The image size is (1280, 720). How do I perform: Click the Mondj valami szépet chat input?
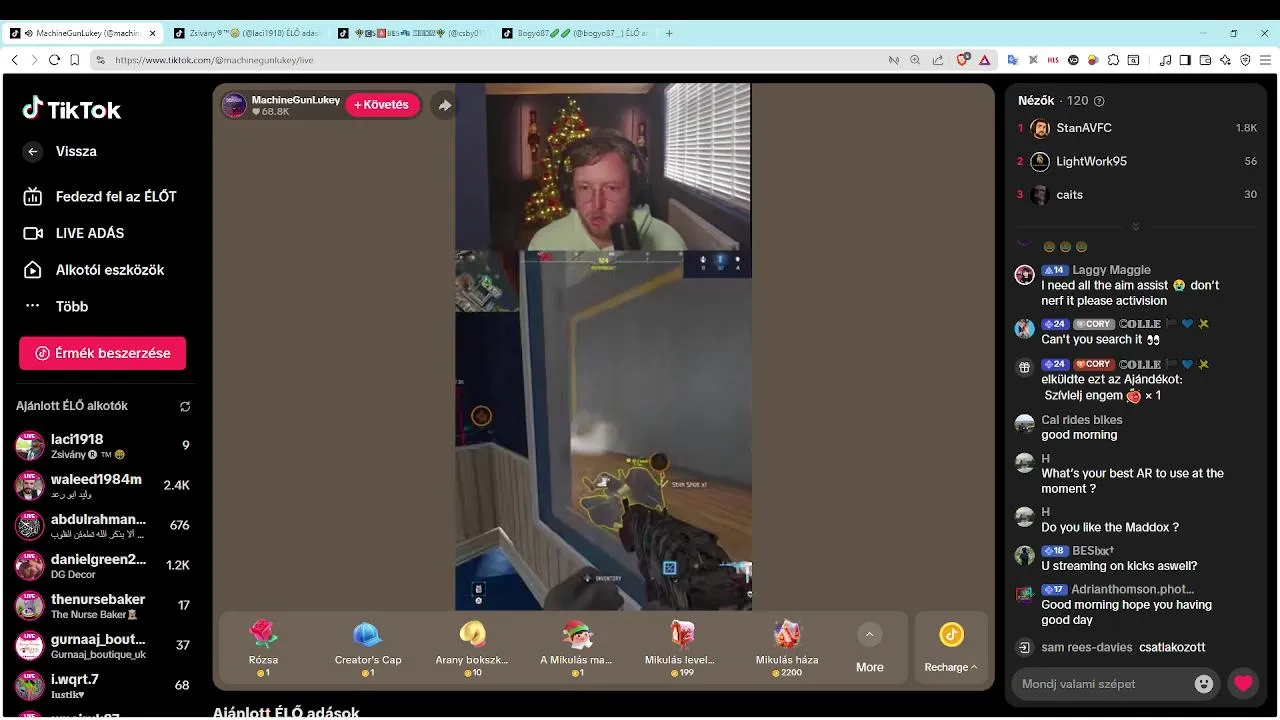point(1105,684)
